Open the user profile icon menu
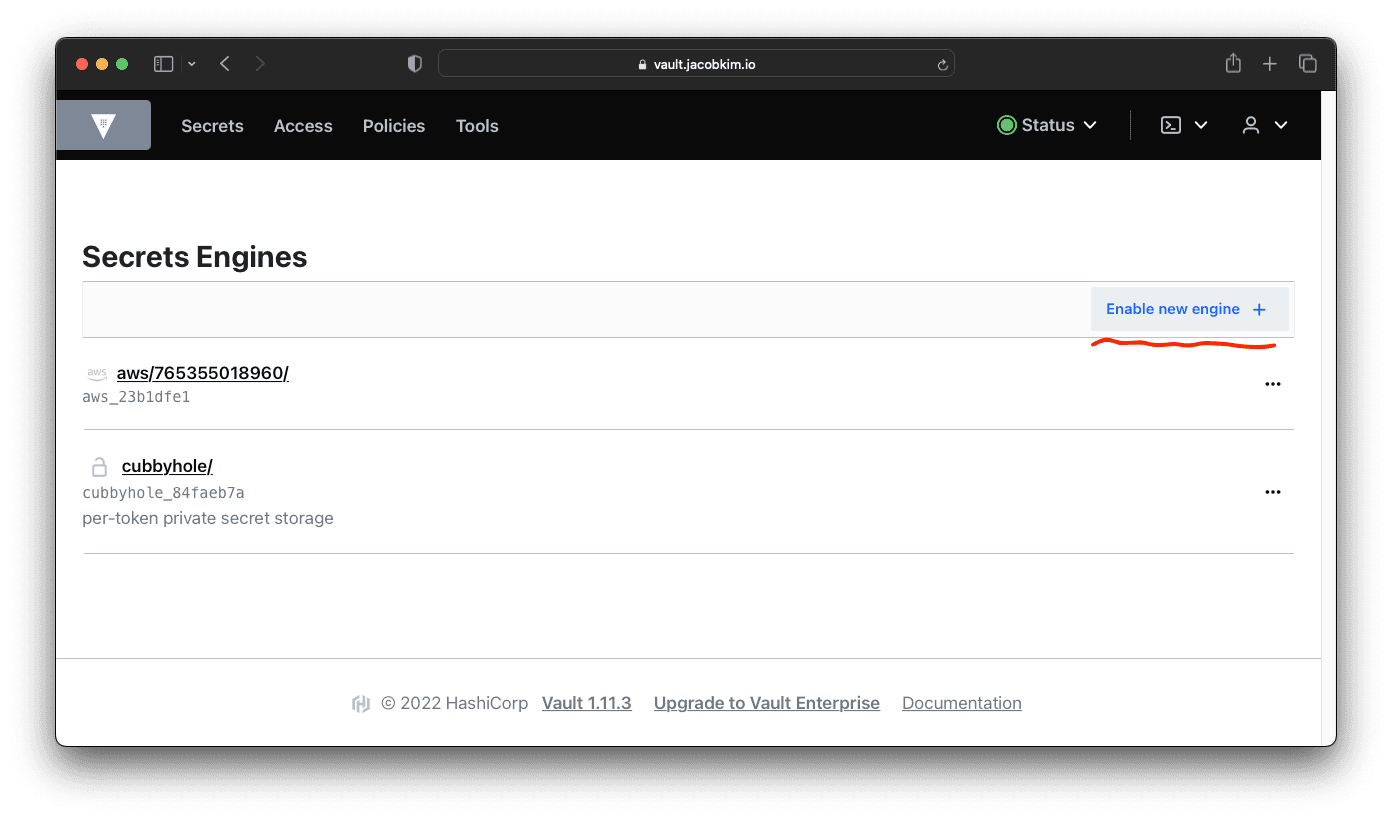 click(1251, 125)
